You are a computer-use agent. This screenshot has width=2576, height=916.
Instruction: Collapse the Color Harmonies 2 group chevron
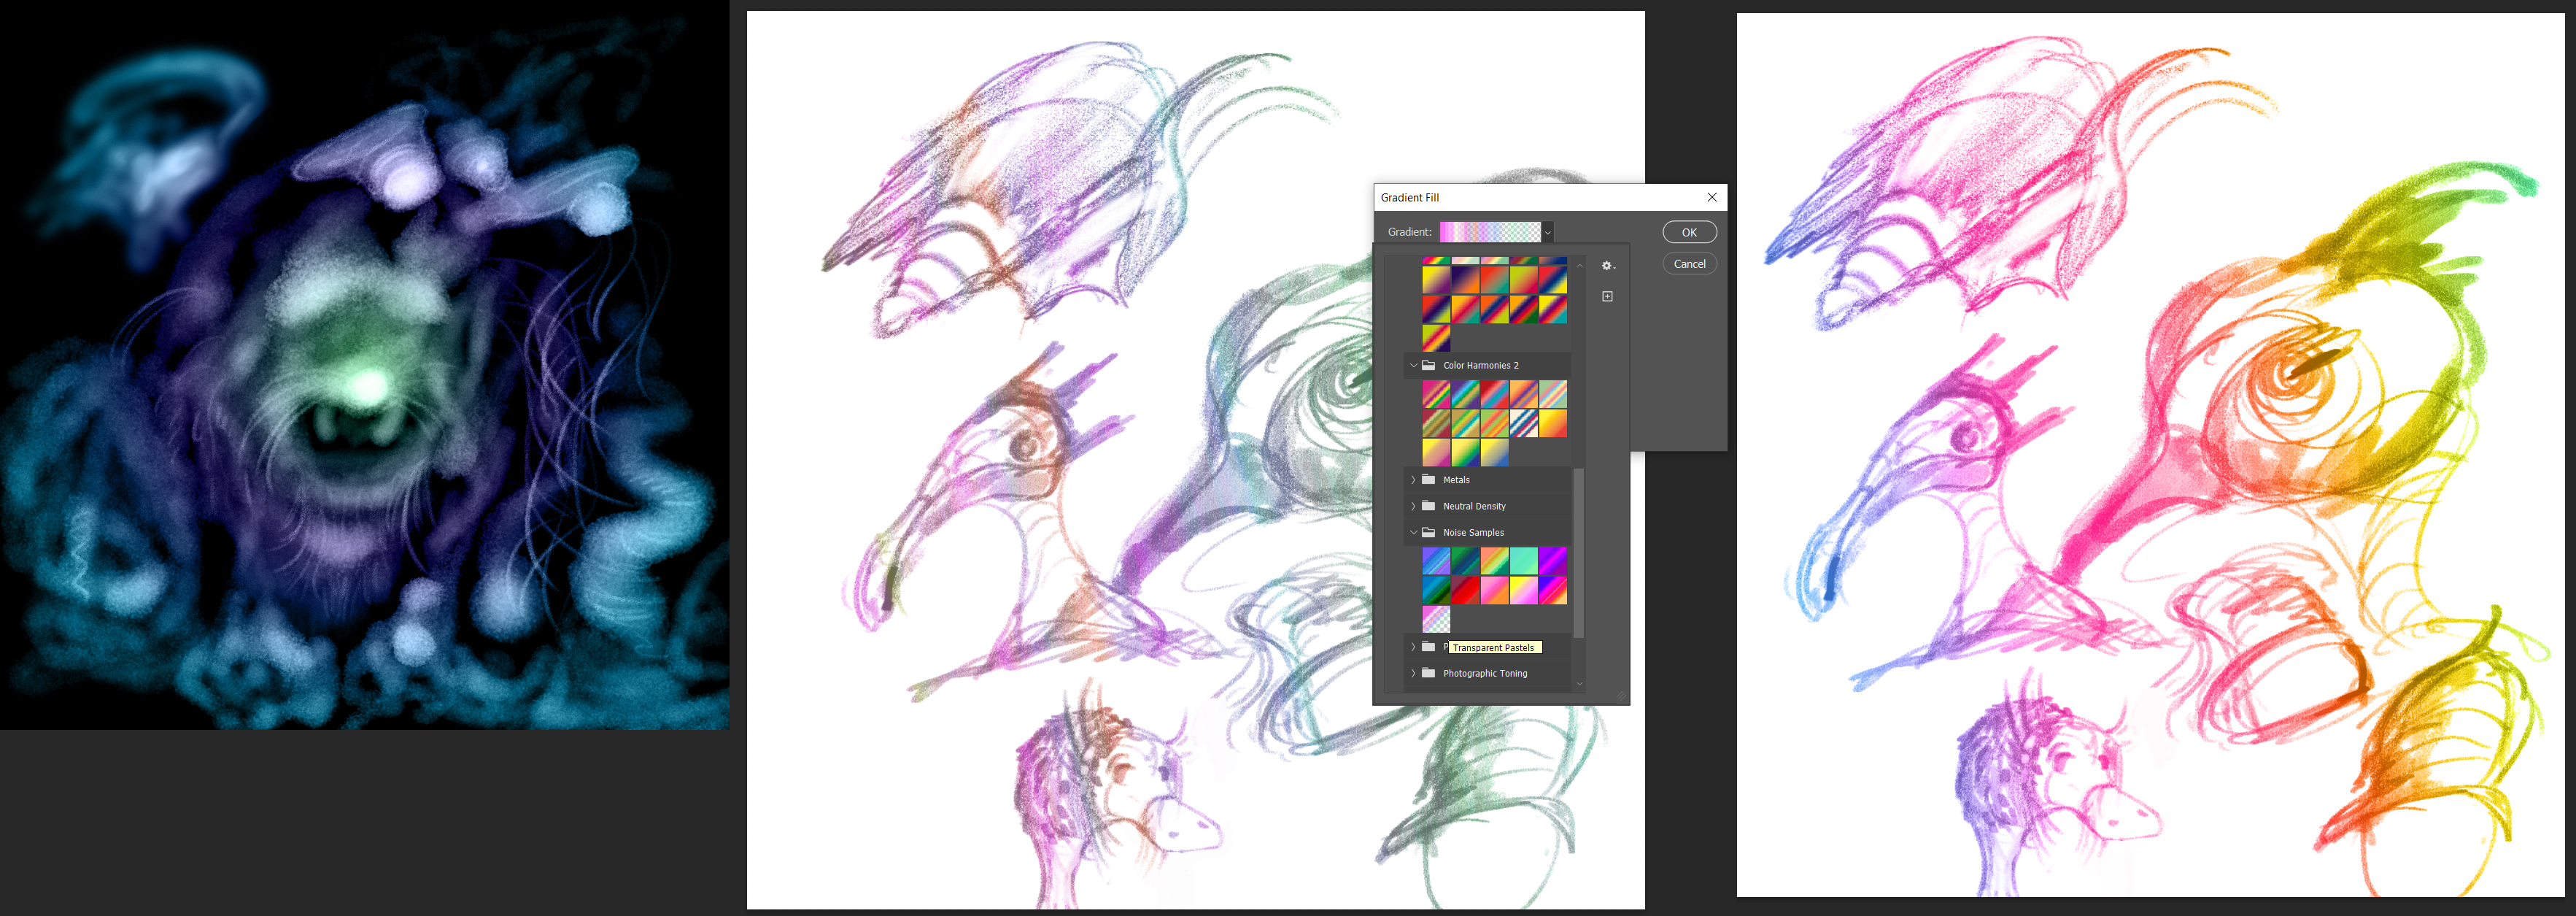[1413, 365]
